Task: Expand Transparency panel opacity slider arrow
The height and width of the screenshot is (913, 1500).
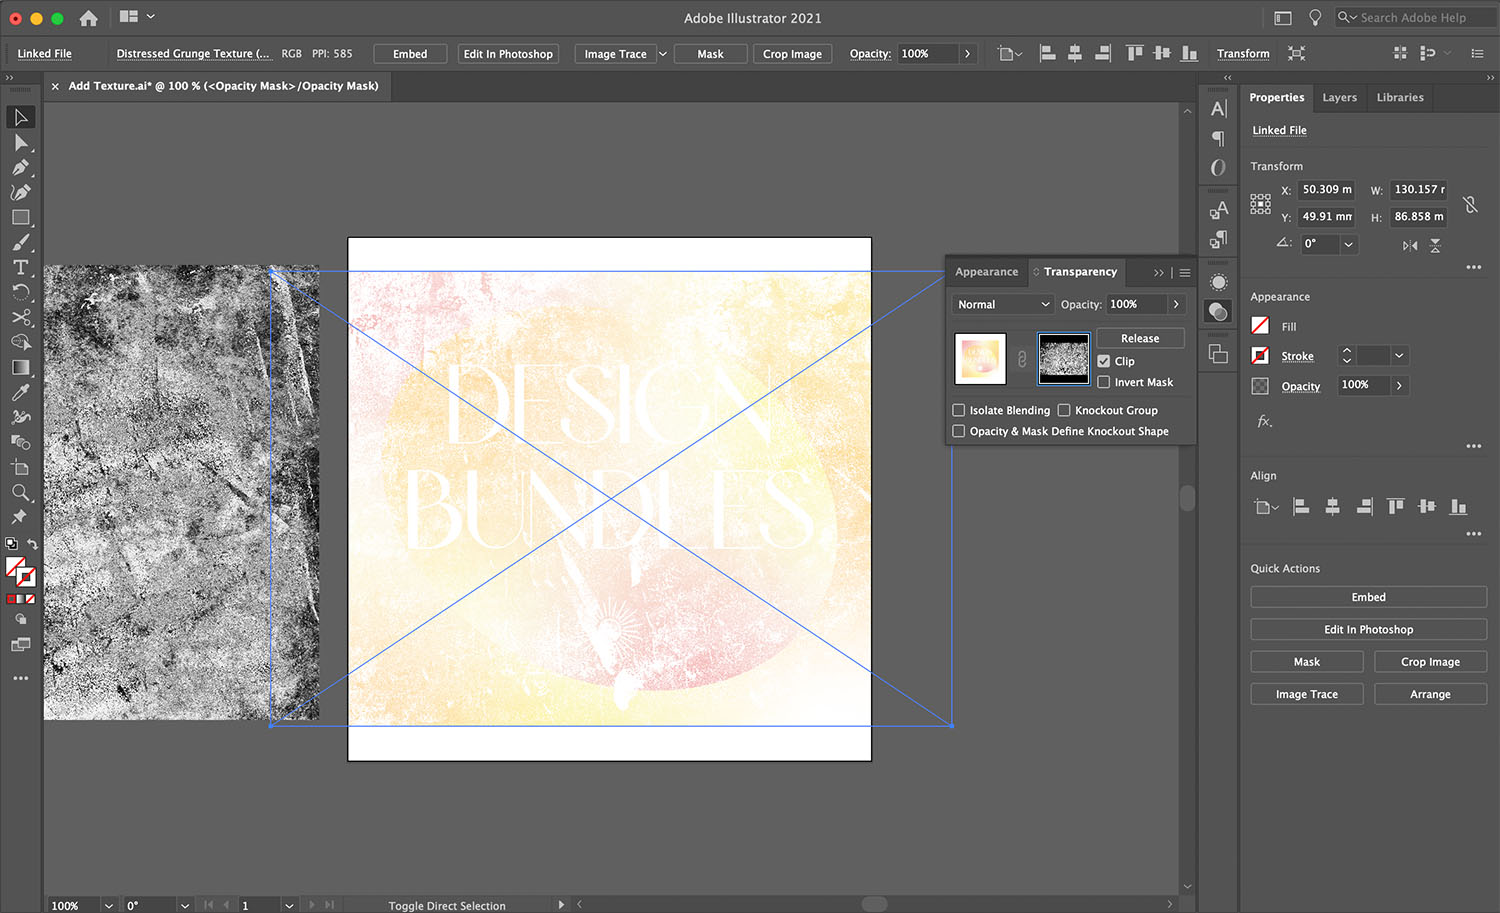Action: 1176,304
